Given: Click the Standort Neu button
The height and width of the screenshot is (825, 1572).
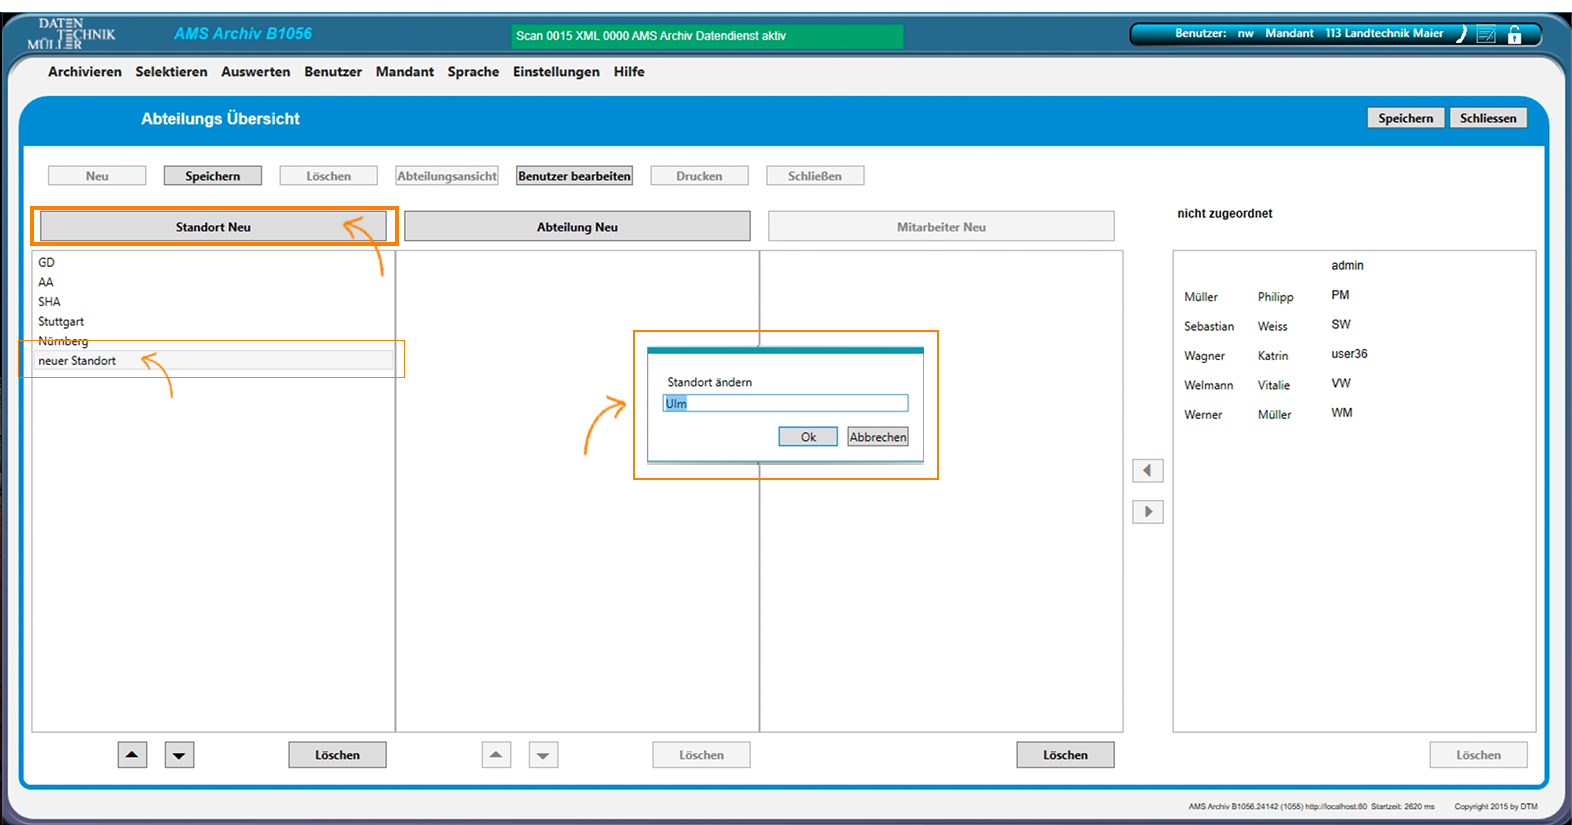Looking at the screenshot, I should (213, 227).
